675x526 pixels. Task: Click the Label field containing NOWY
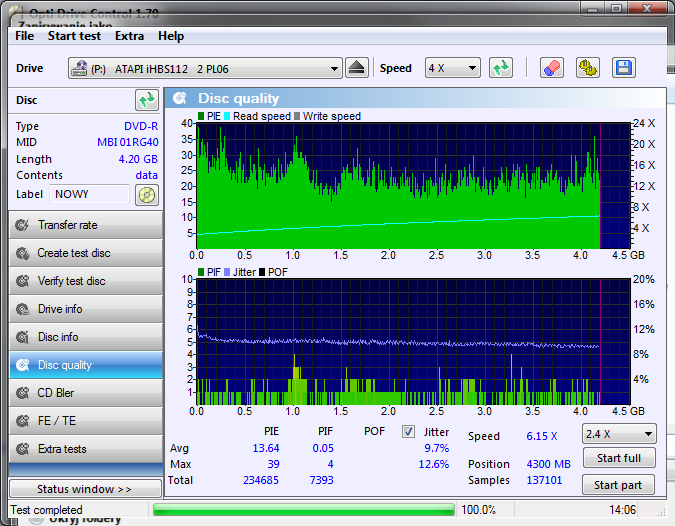(90, 194)
